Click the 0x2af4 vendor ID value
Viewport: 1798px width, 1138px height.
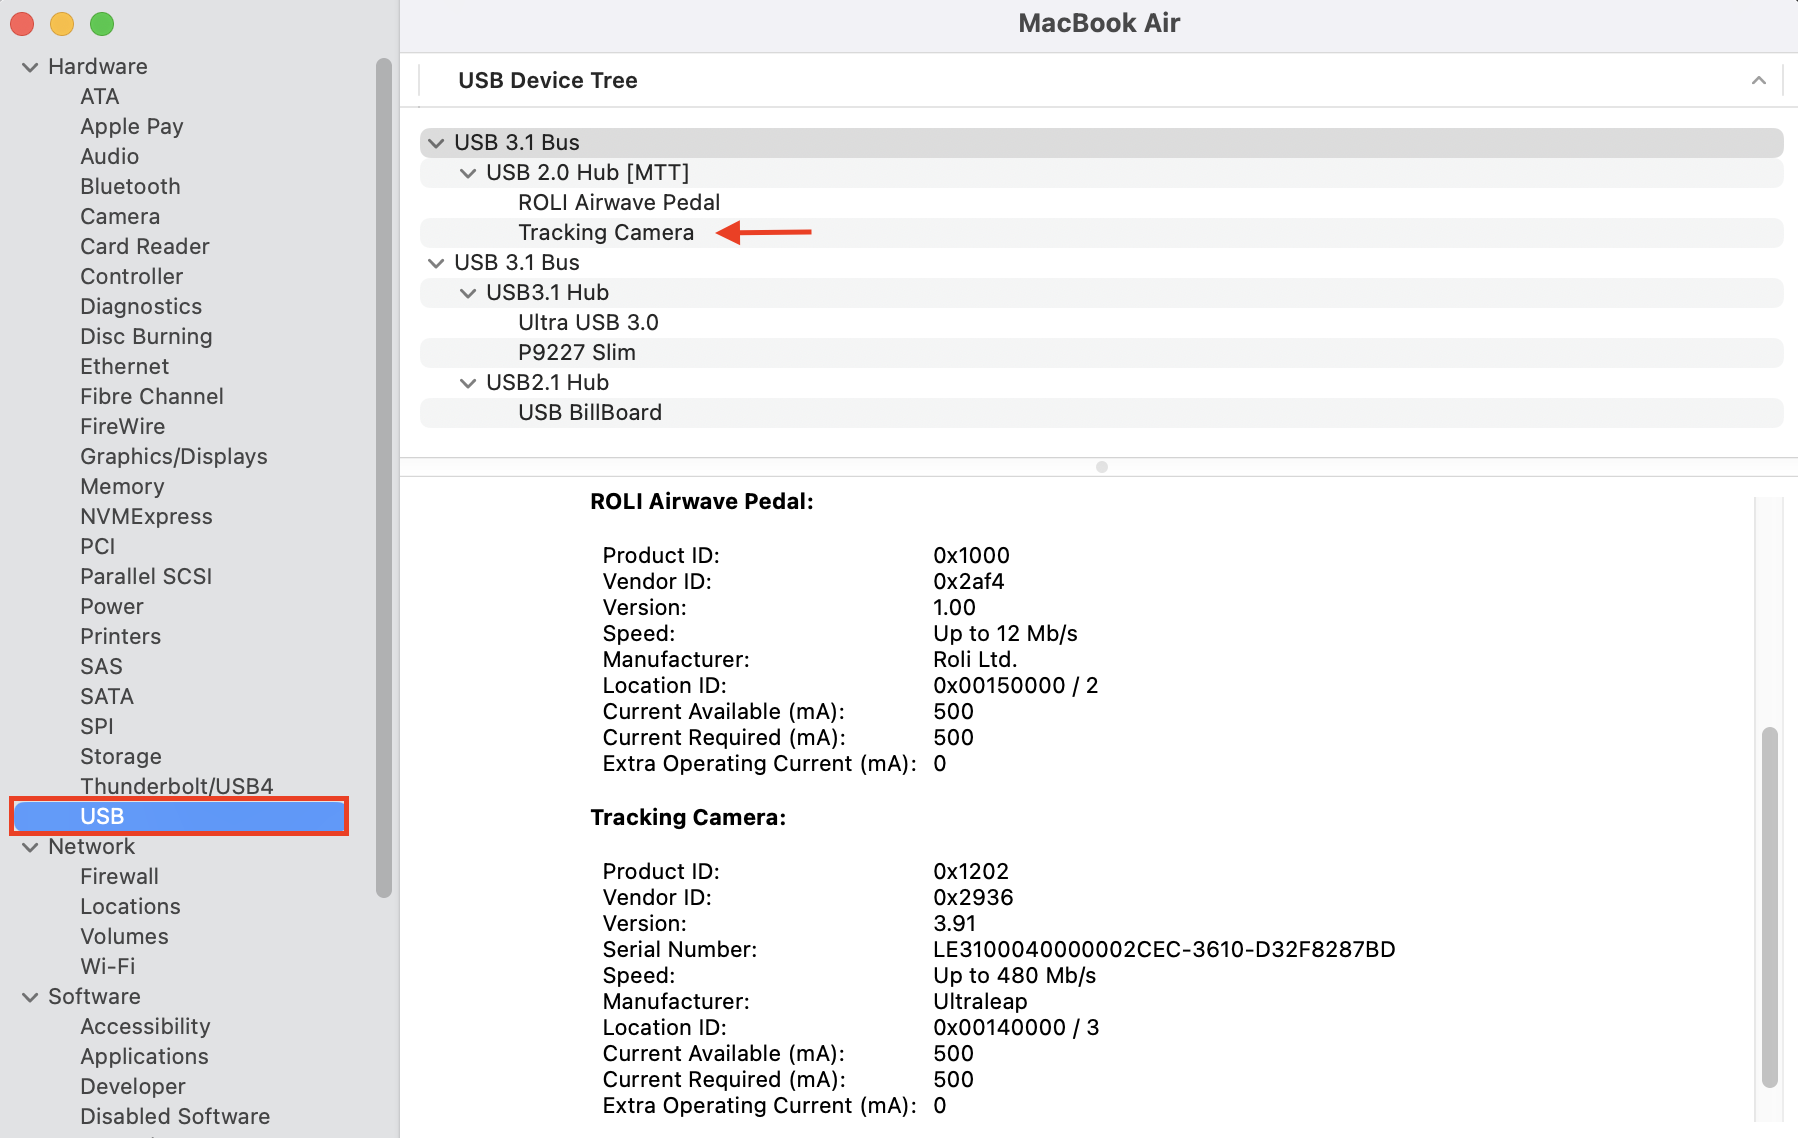(x=969, y=581)
